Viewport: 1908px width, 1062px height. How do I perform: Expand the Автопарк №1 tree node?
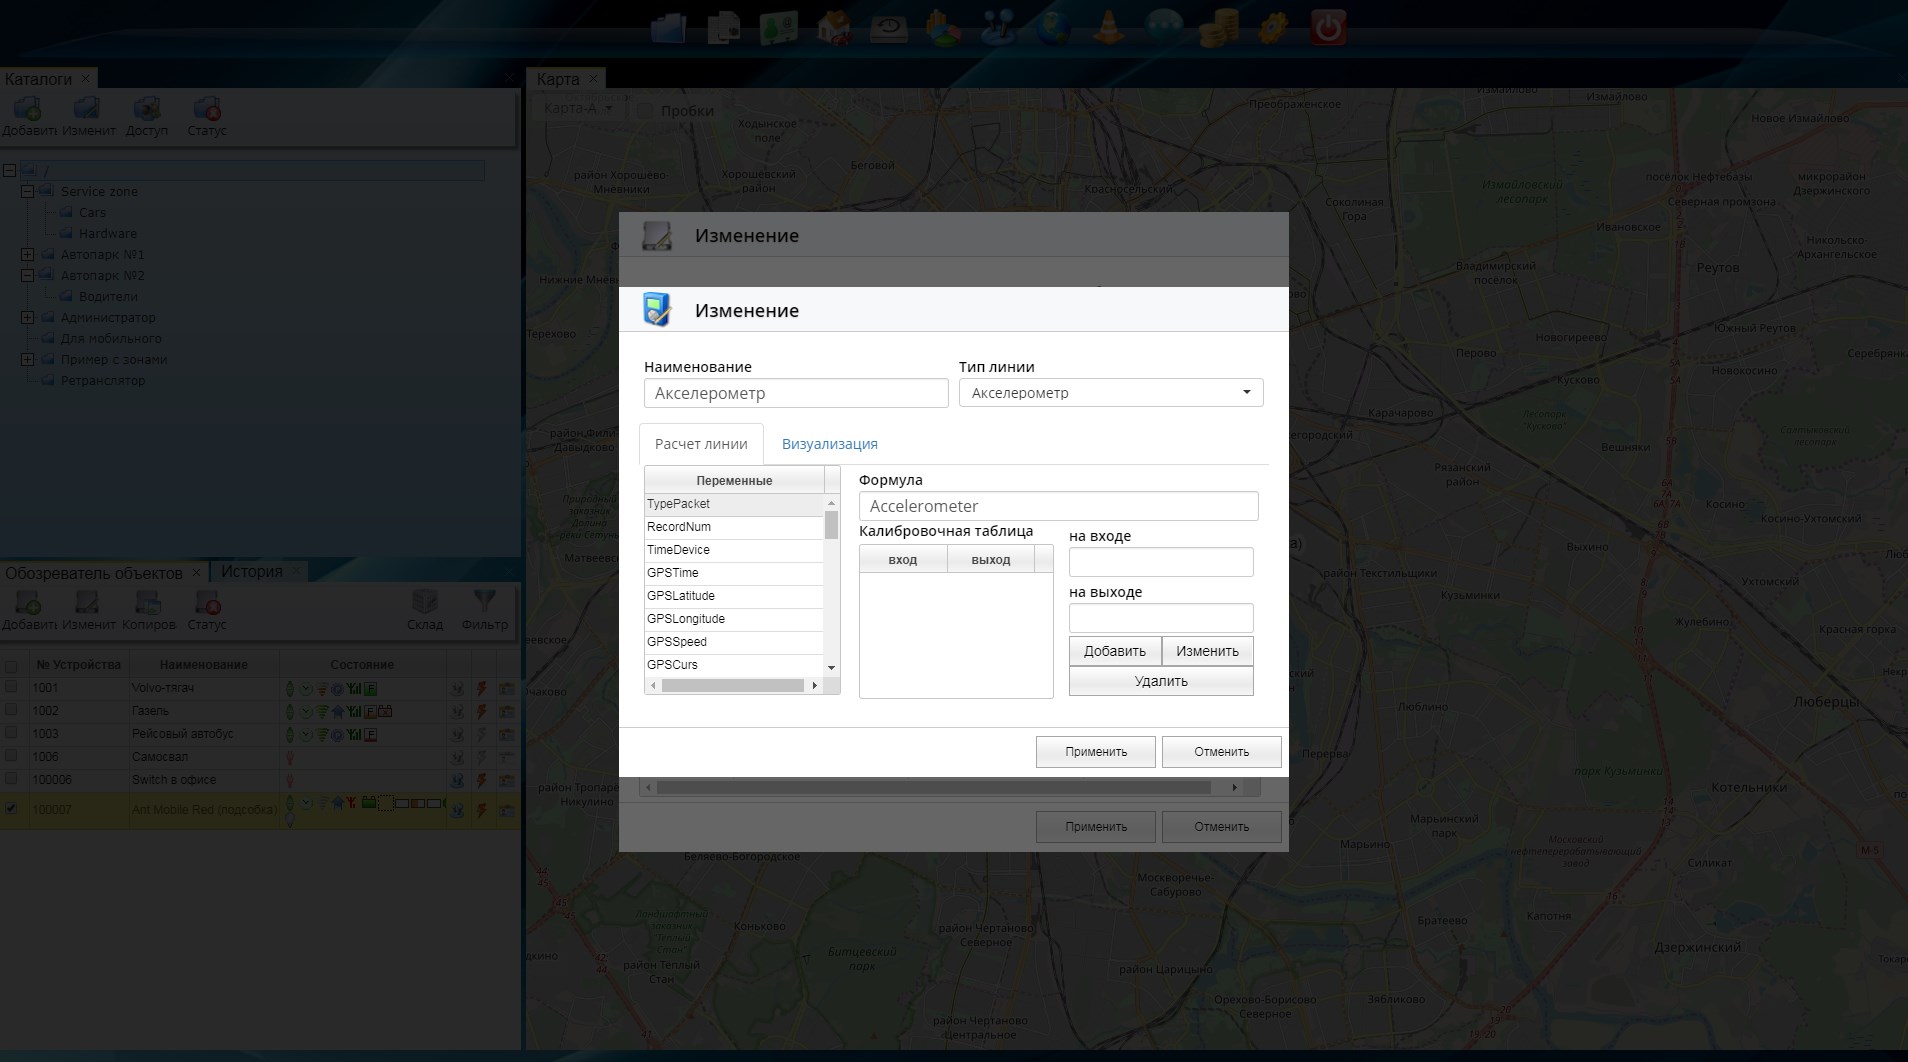(x=28, y=254)
